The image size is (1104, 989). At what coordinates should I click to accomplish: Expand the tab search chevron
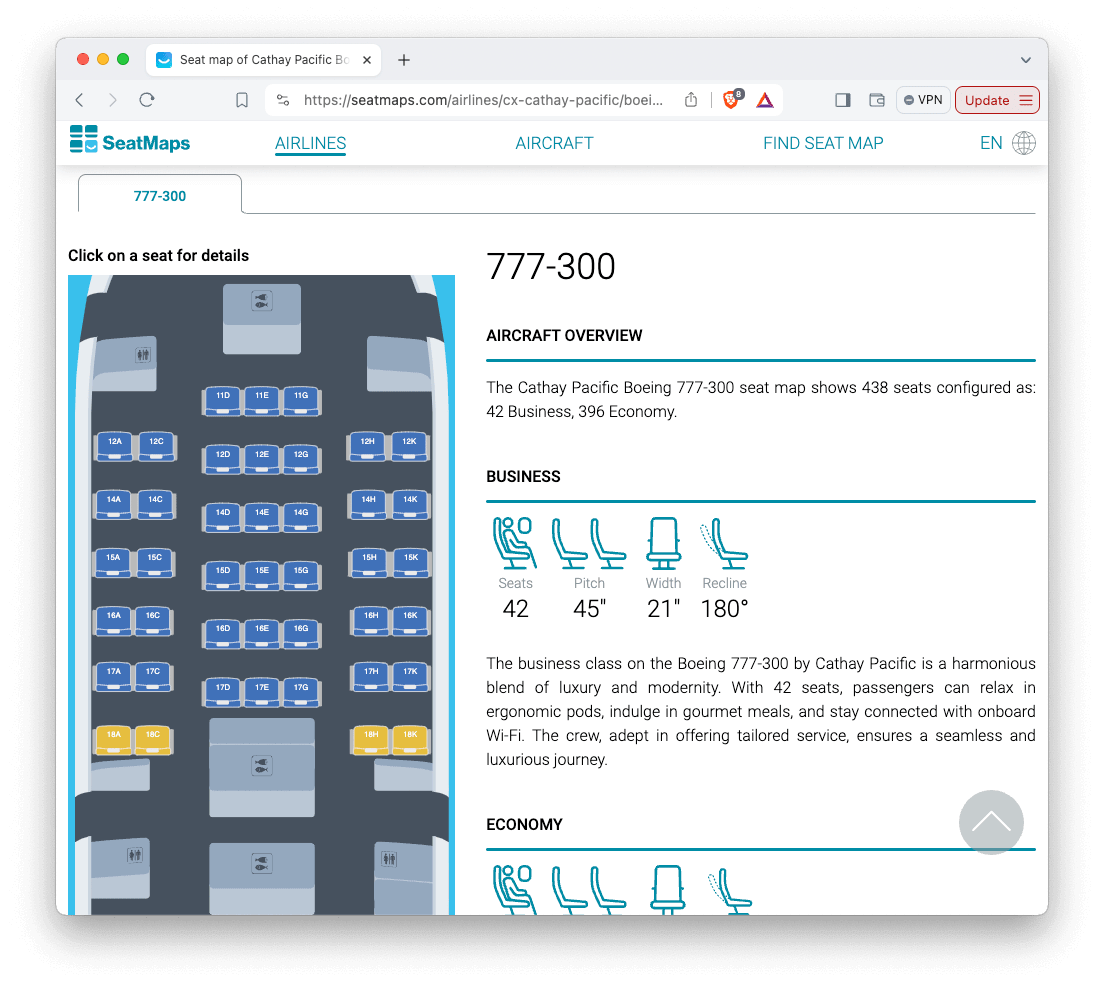[x=1025, y=60]
